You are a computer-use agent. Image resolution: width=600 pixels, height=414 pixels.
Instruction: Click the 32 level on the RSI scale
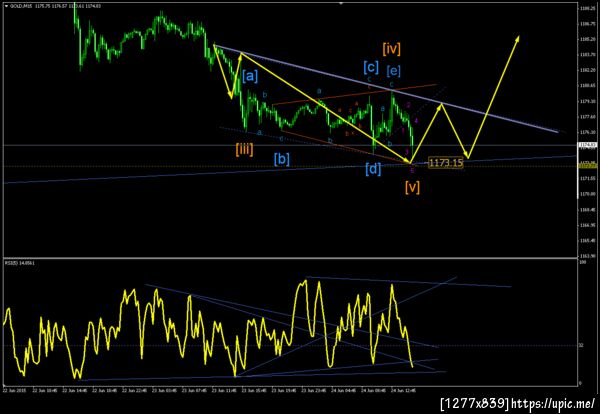(581, 346)
